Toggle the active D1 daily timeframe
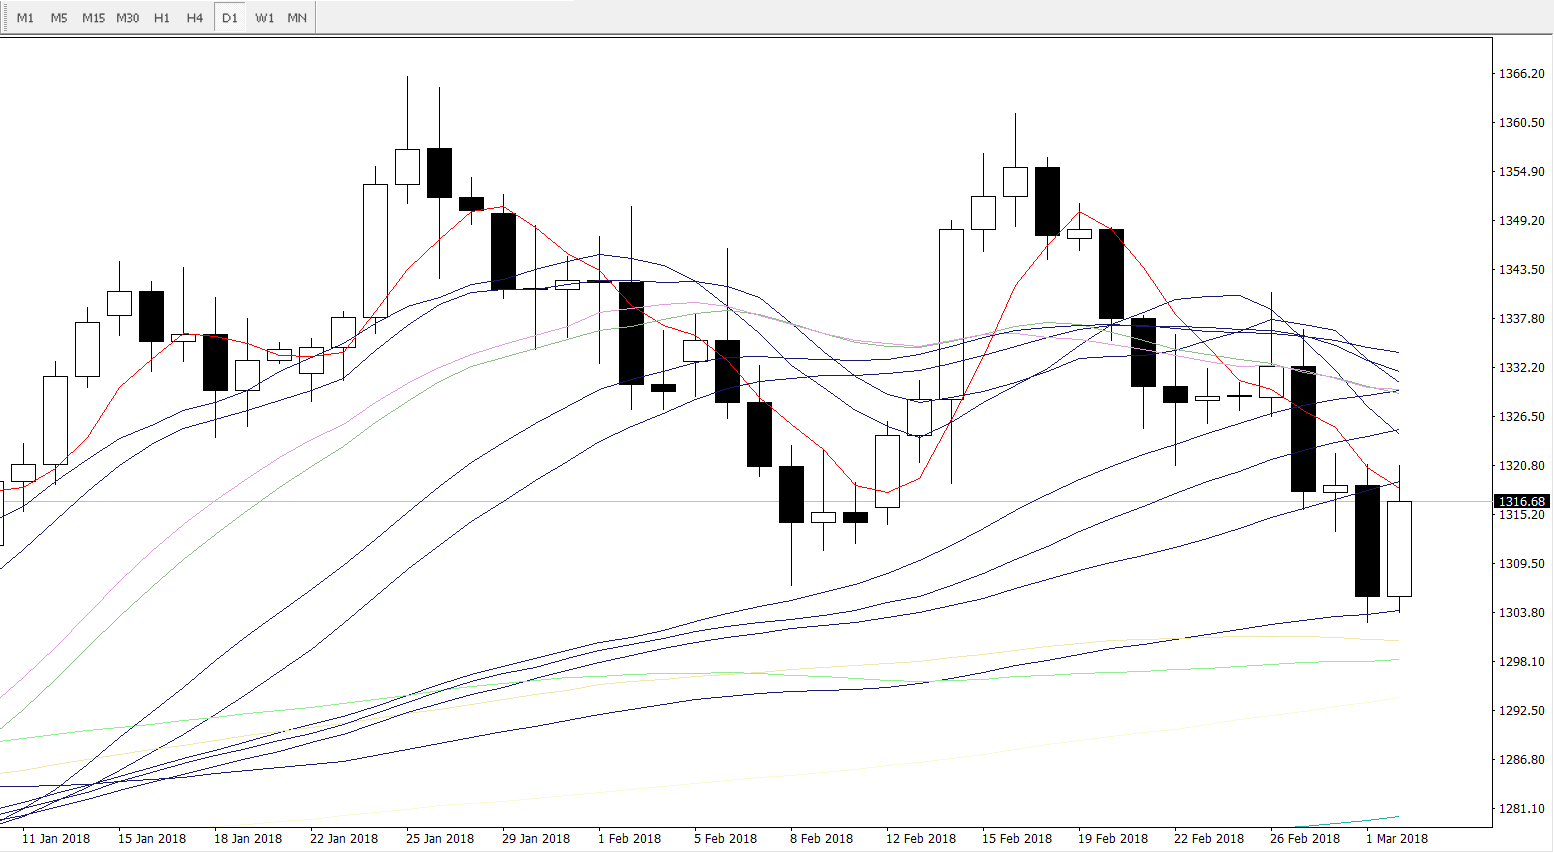Image resolution: width=1554 pixels, height=852 pixels. coord(230,18)
